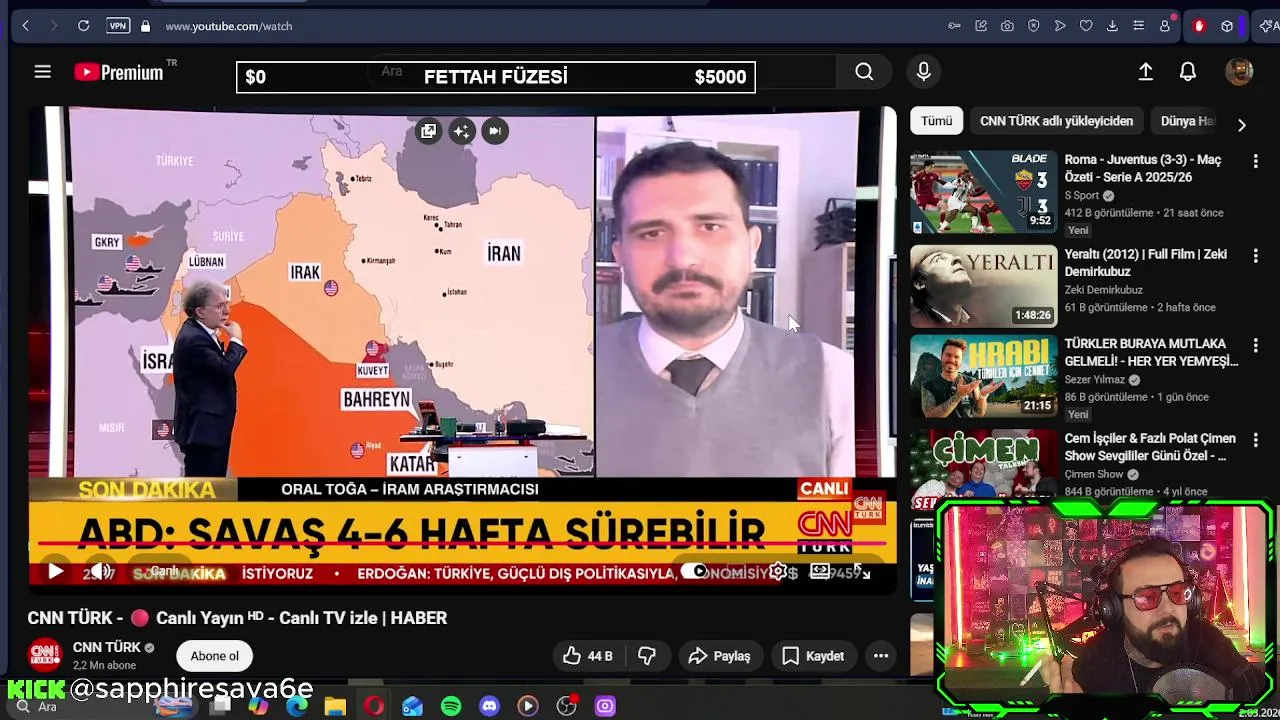Open the account avatar menu

(1239, 72)
